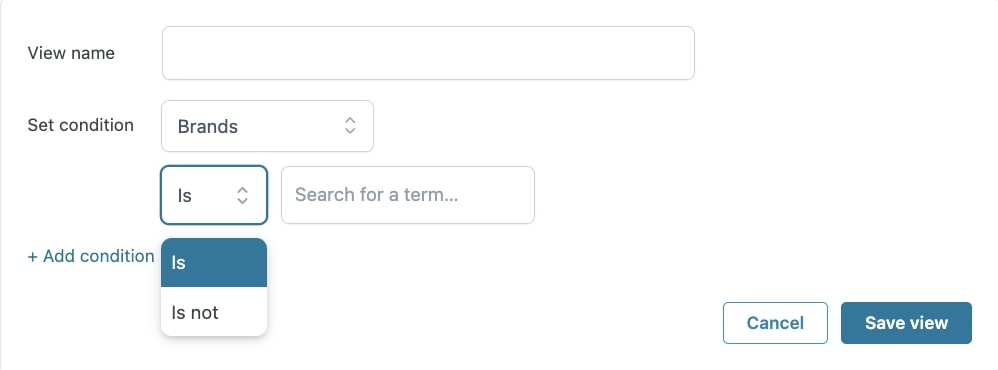The width and height of the screenshot is (998, 370).
Task: Click the Cancel button
Action: tap(775, 323)
